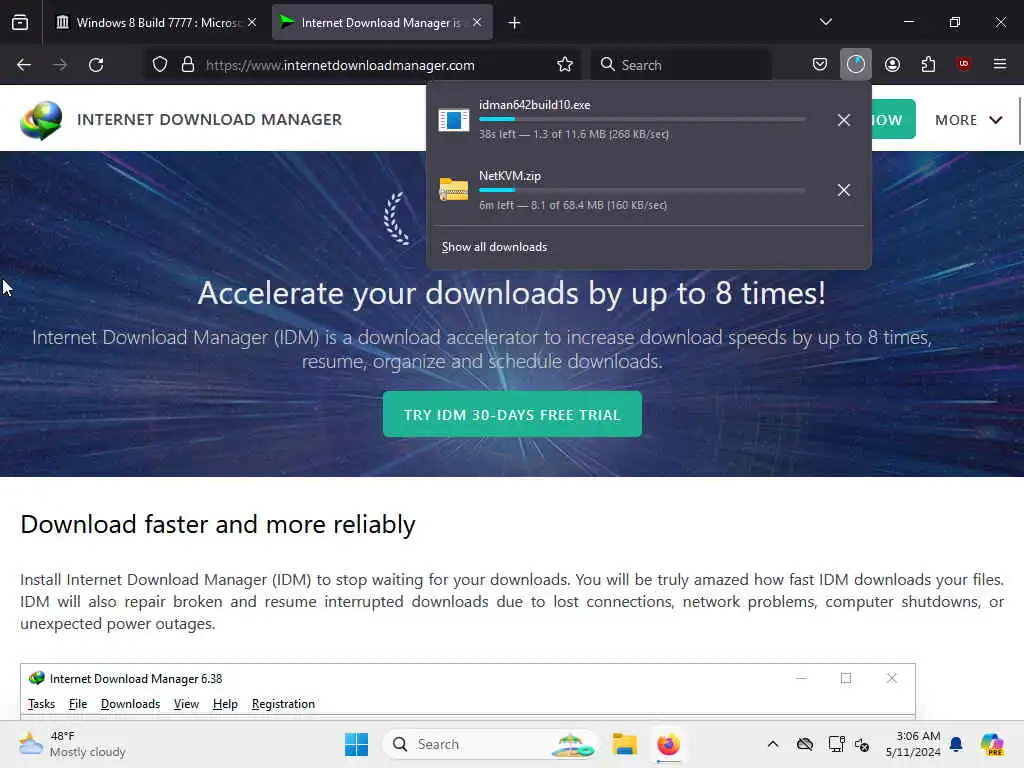Open the Extensions puzzle icon
This screenshot has width=1024, height=768.
click(928, 65)
